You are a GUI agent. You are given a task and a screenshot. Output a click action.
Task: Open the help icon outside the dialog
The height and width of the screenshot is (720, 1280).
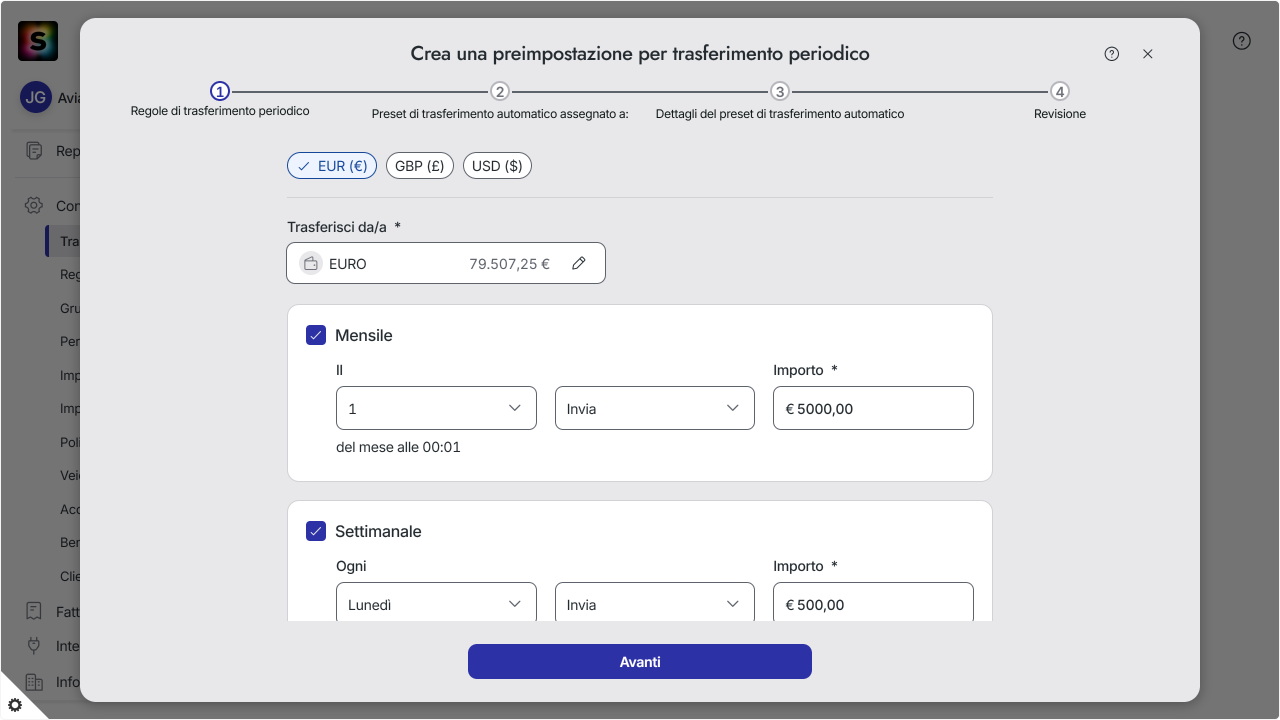1242,41
